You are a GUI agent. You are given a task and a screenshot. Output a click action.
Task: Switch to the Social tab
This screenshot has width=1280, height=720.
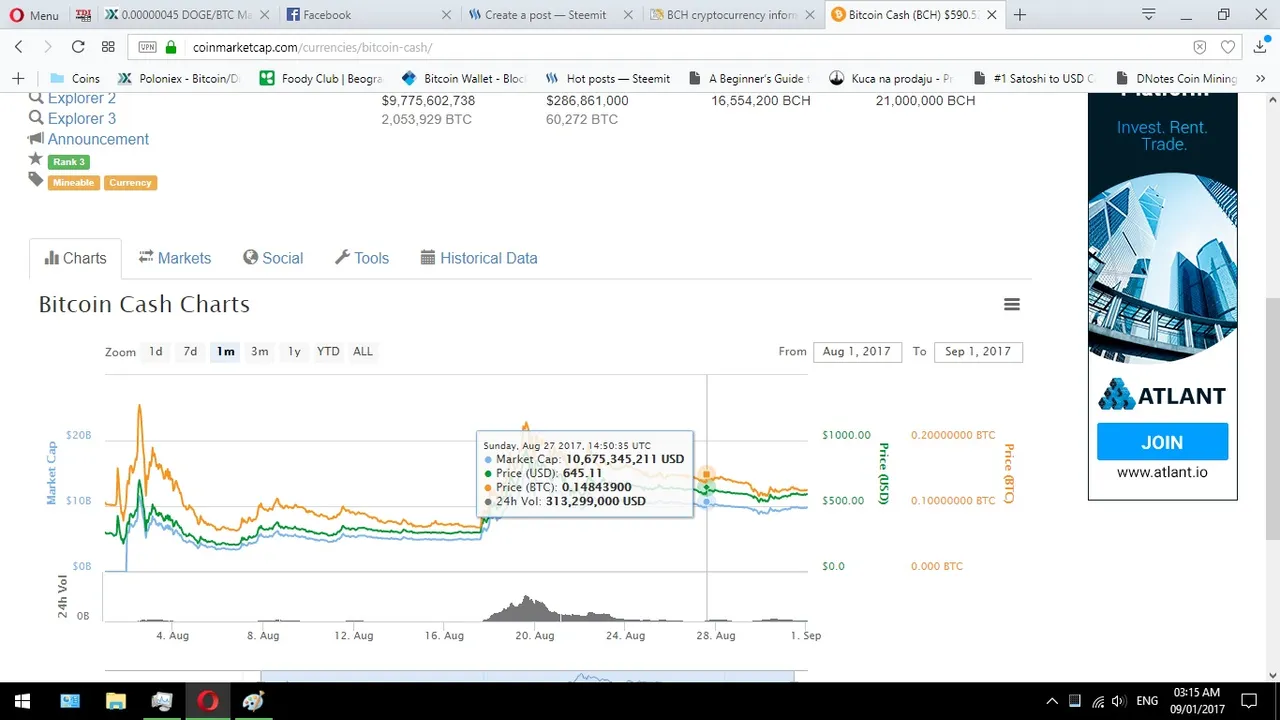[273, 258]
